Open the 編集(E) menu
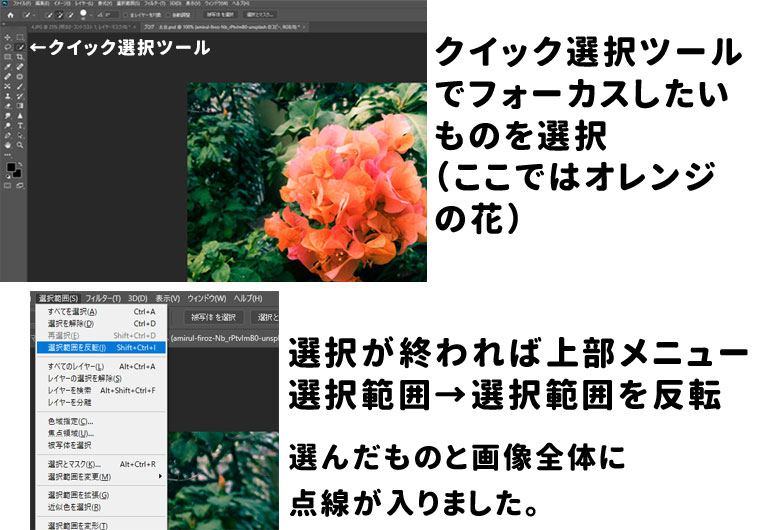760x530 pixels. pos(42,3)
